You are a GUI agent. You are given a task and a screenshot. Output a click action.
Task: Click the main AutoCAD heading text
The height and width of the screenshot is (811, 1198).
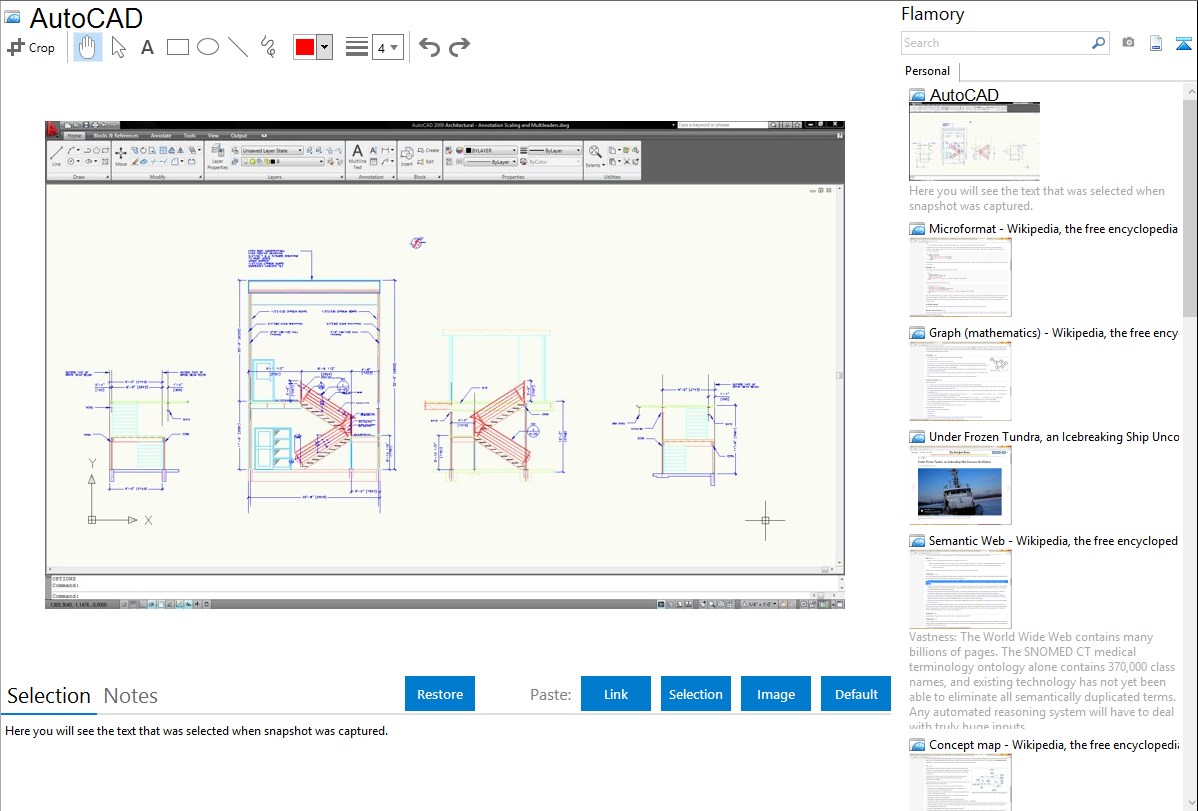pos(86,18)
